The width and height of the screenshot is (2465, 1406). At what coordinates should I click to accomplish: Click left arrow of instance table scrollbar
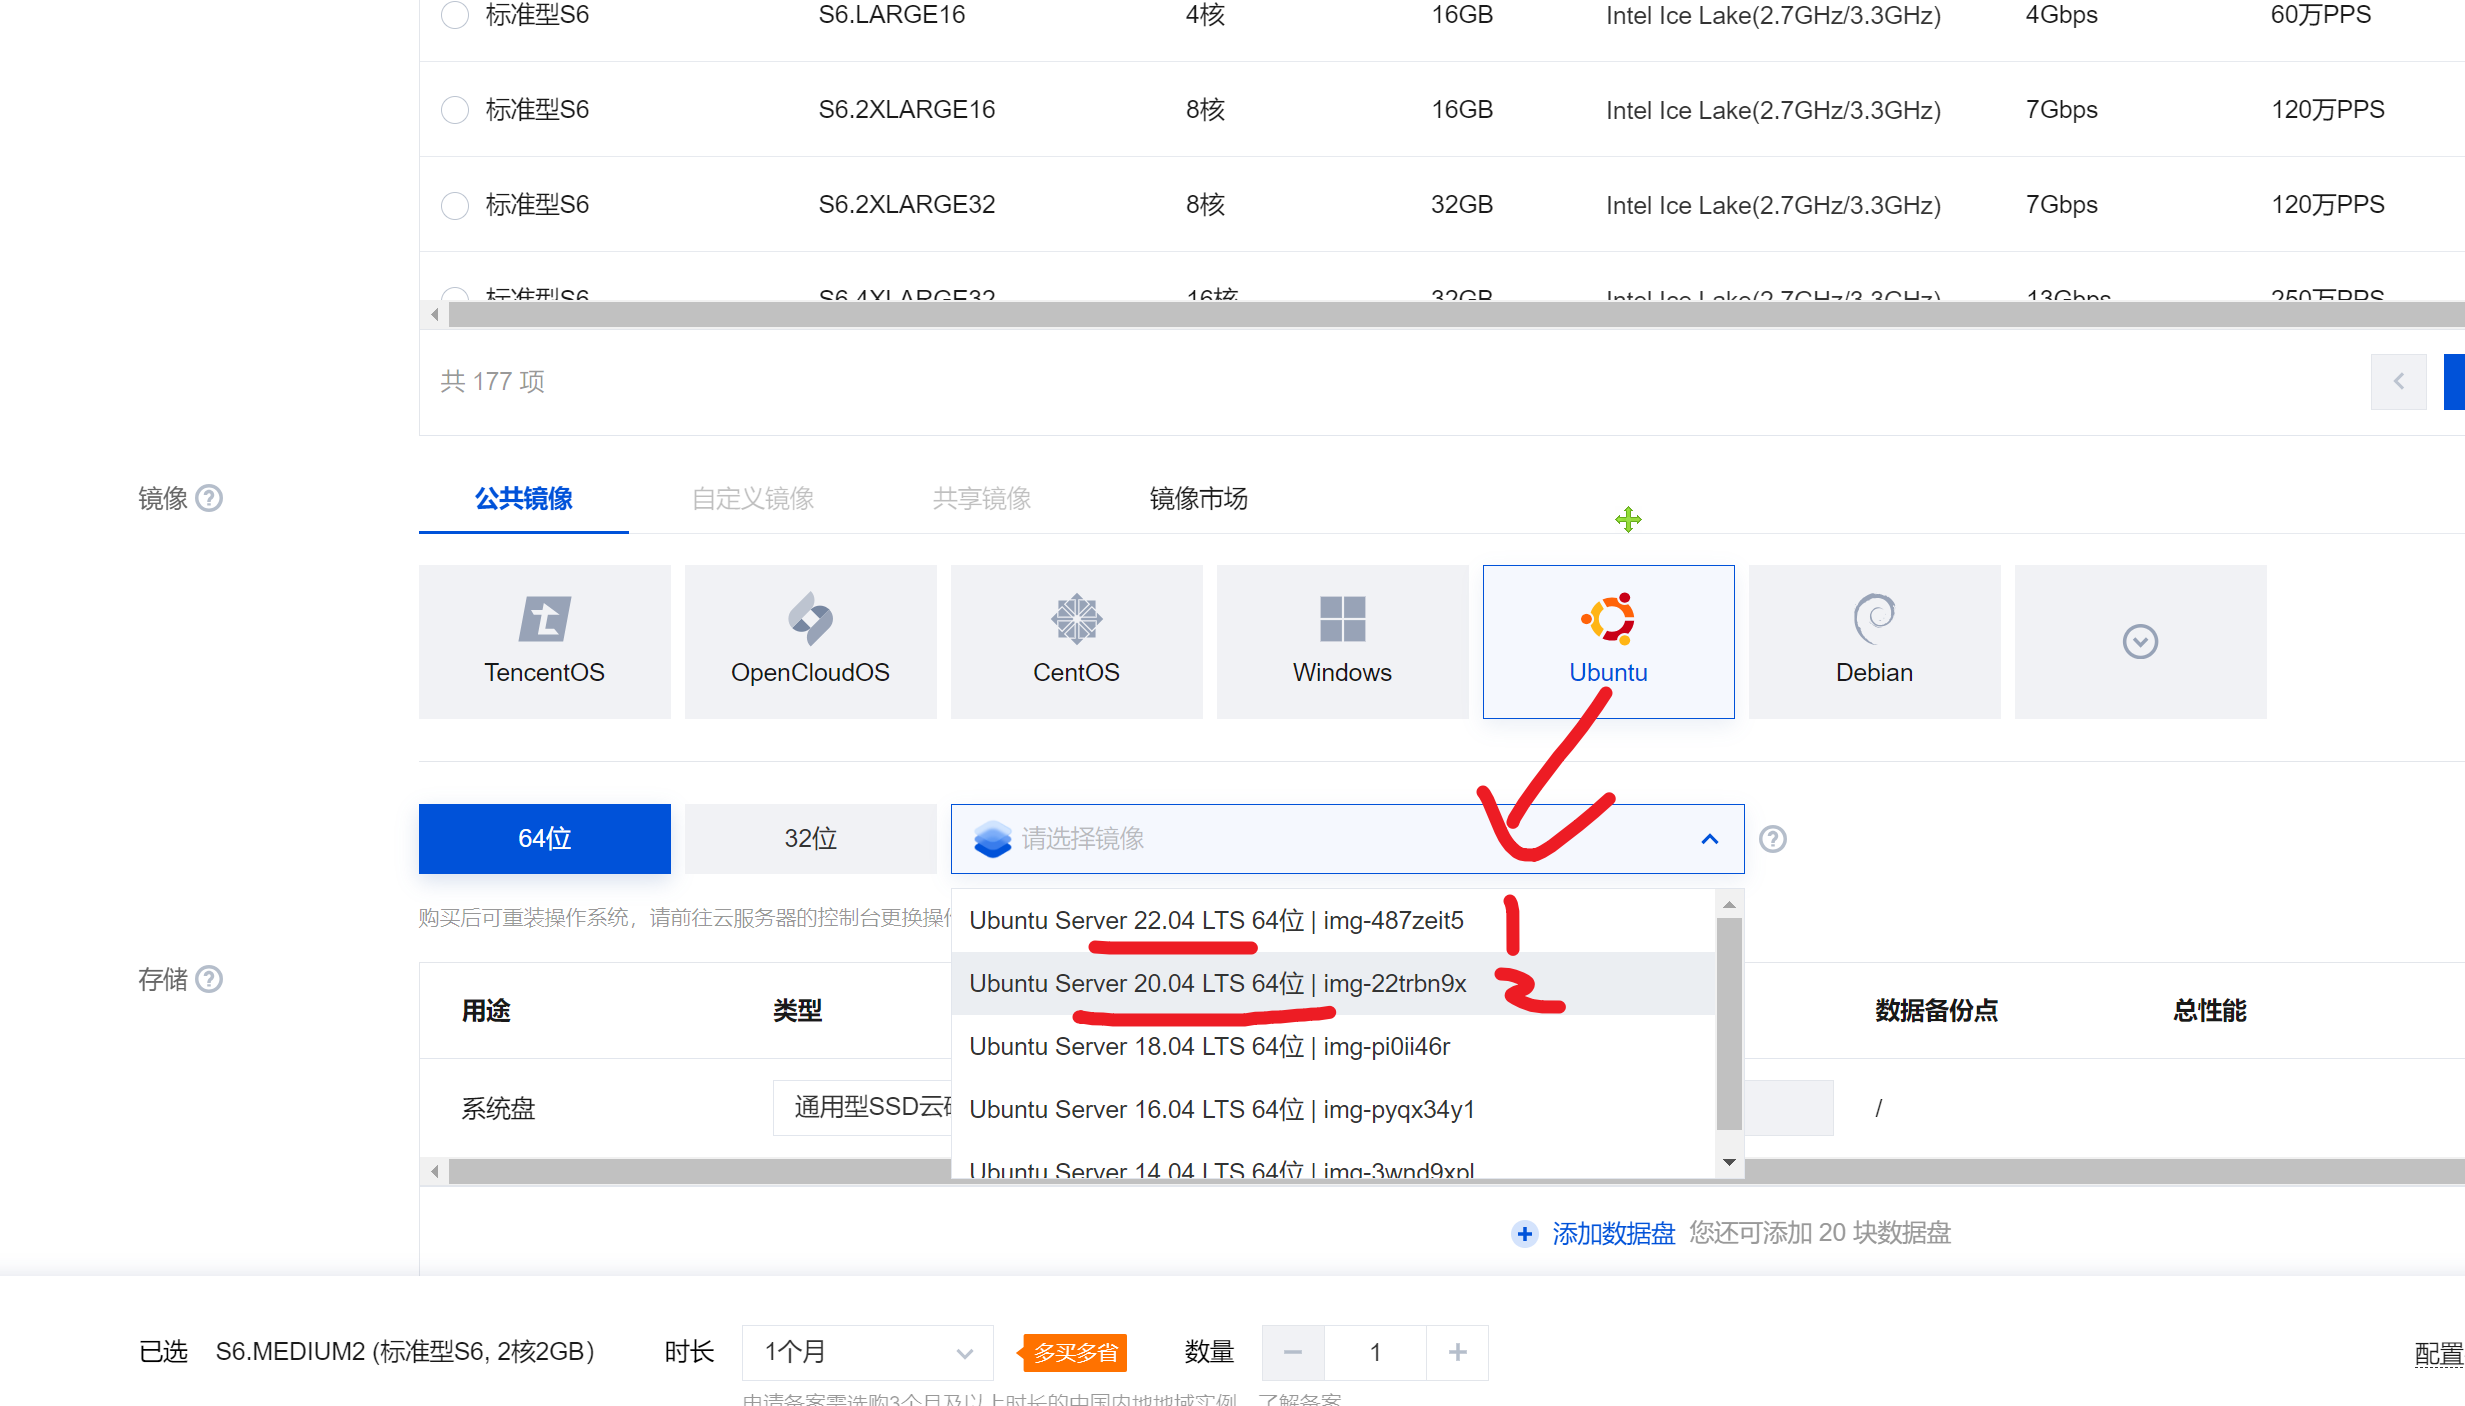(434, 315)
